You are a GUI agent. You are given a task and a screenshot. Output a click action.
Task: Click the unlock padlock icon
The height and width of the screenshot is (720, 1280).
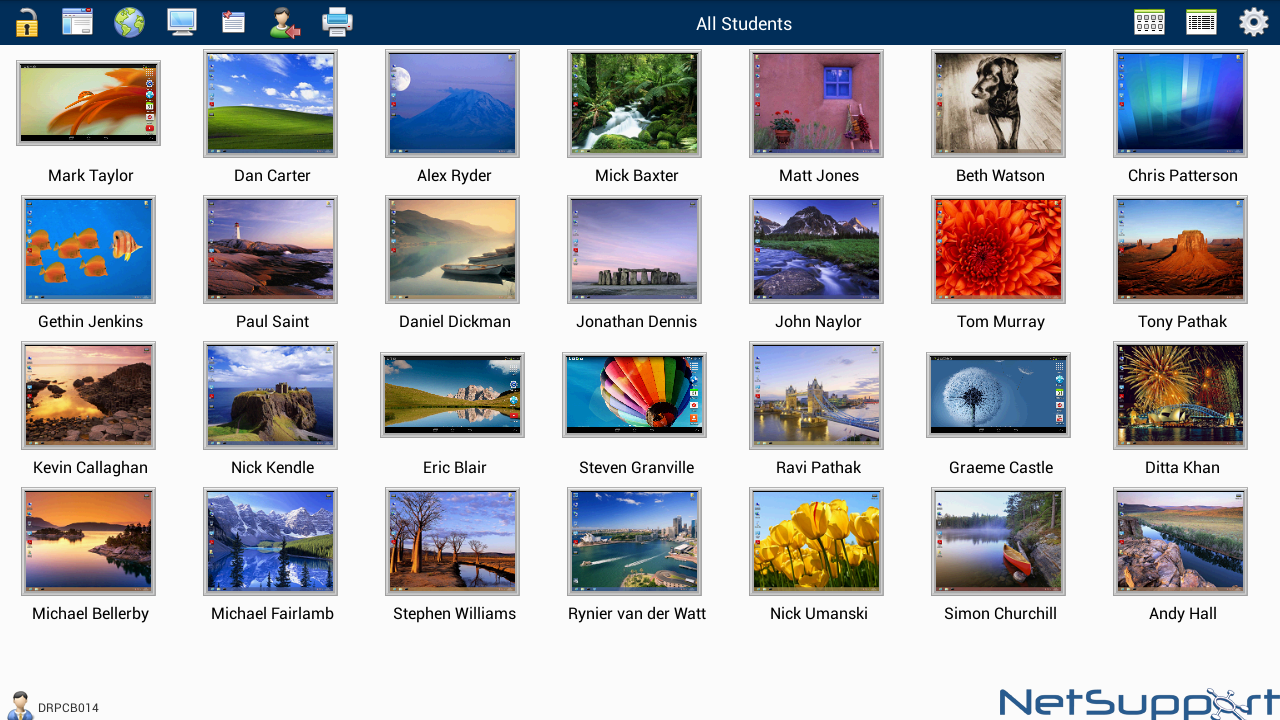27,22
